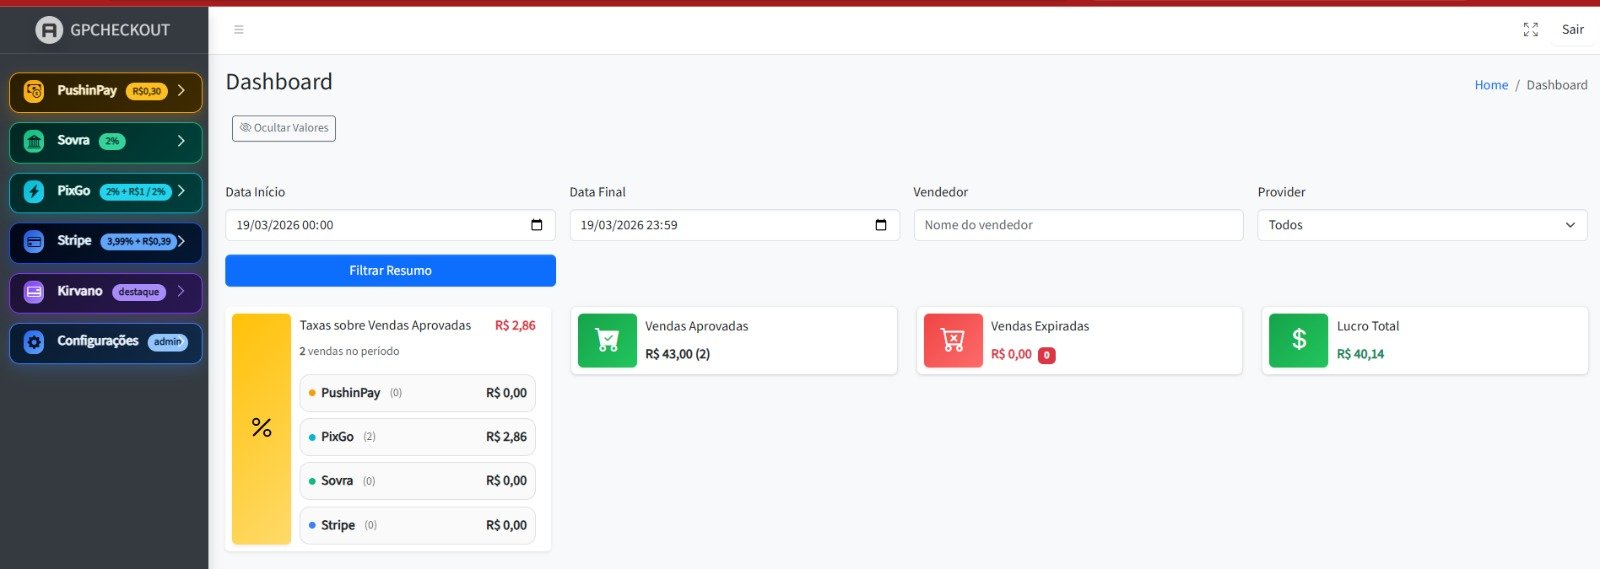The width and height of the screenshot is (1600, 569).
Task: Focus the Nome do vendedor field
Action: pos(1078,225)
